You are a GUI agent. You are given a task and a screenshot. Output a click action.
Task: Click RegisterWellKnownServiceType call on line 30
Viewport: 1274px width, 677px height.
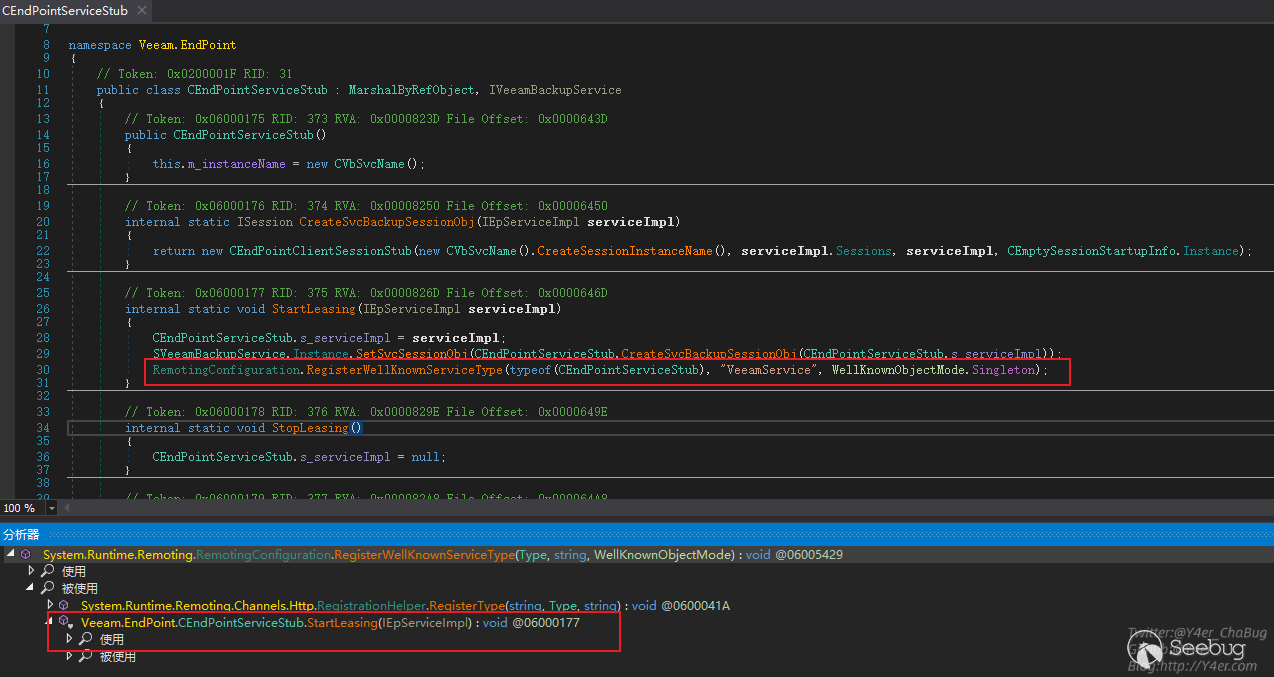[x=403, y=370]
